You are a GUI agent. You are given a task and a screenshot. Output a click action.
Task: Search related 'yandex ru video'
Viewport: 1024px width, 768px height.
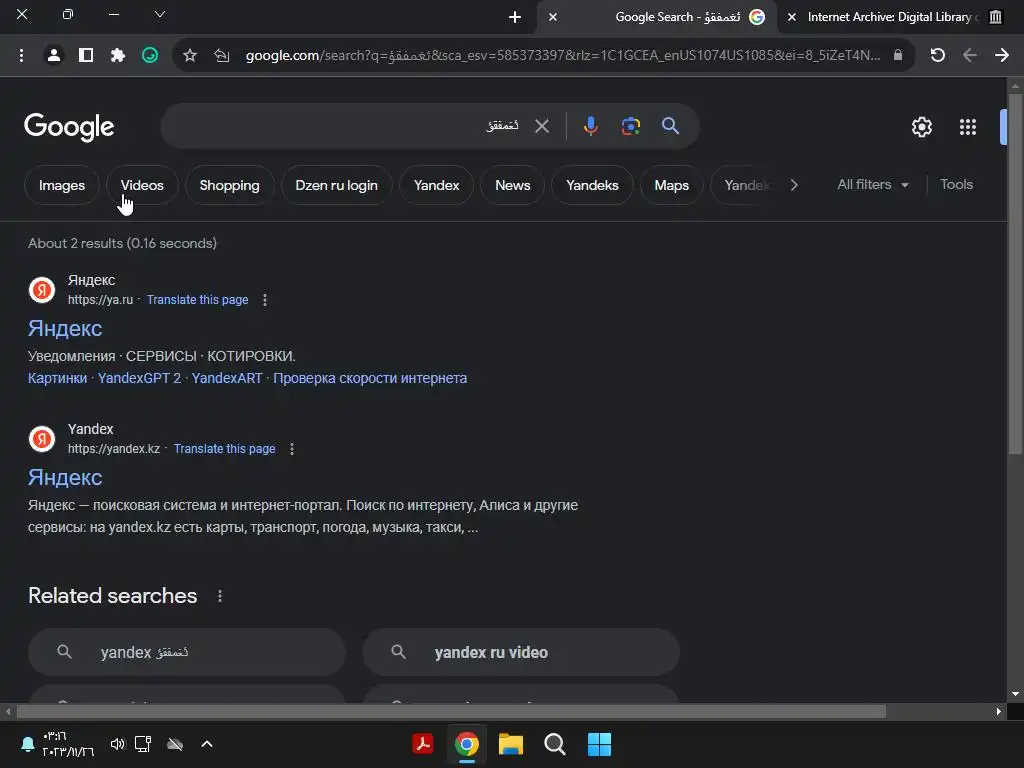[520, 652]
